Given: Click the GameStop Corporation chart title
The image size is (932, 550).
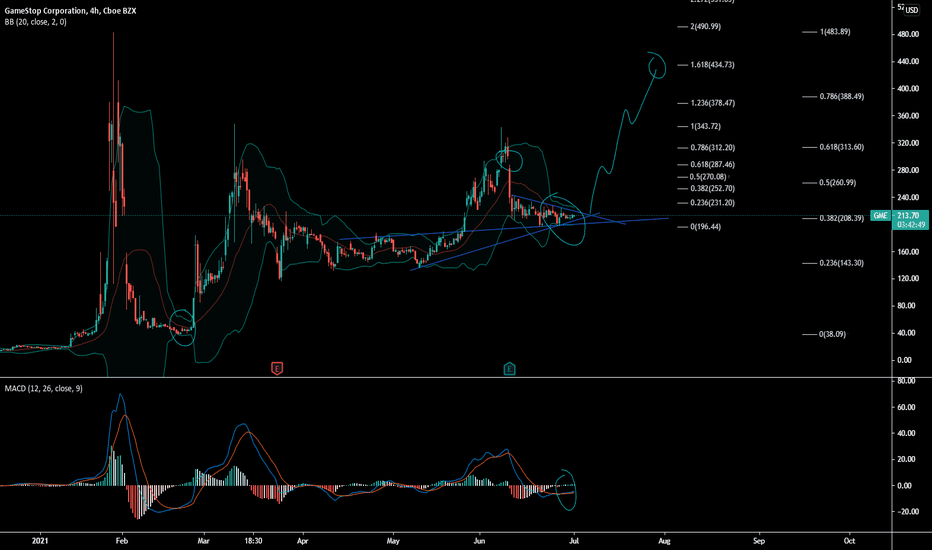Looking at the screenshot, I should pos(70,11).
